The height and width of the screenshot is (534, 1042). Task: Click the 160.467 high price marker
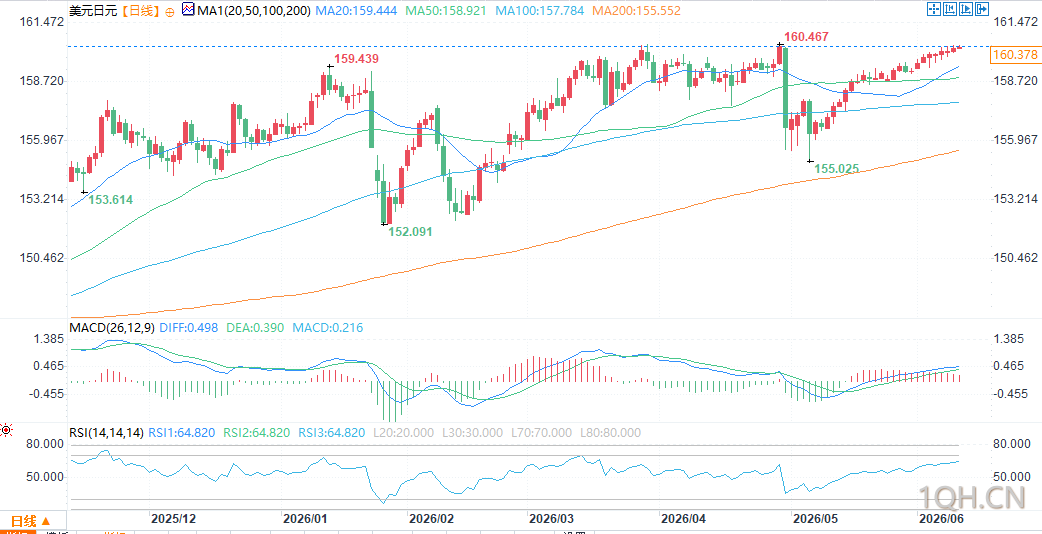[806, 37]
